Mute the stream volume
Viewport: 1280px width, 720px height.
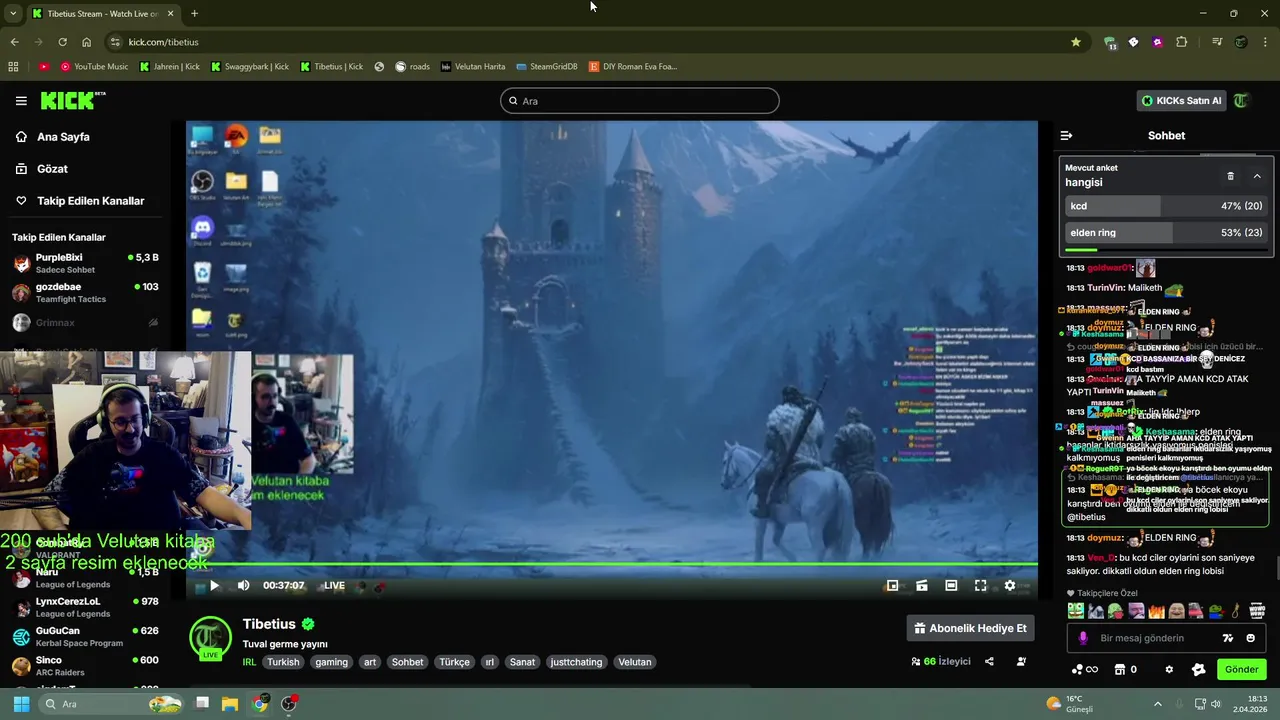pyautogui.click(x=243, y=586)
